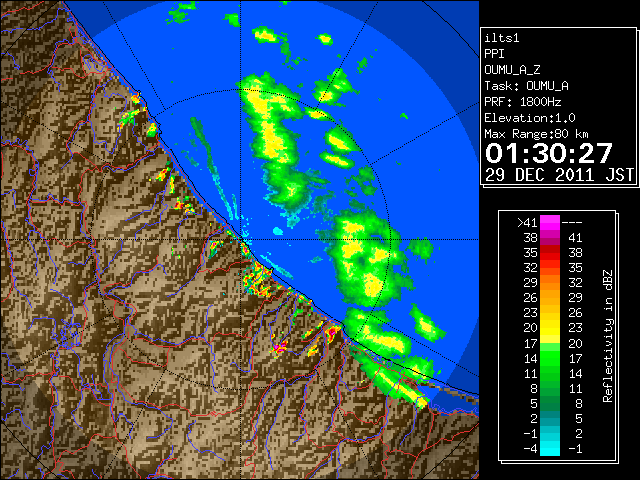Image resolution: width=640 pixels, height=480 pixels.
Task: Click the 'Reflectivity in dBZ' axis label
Action: [608, 336]
